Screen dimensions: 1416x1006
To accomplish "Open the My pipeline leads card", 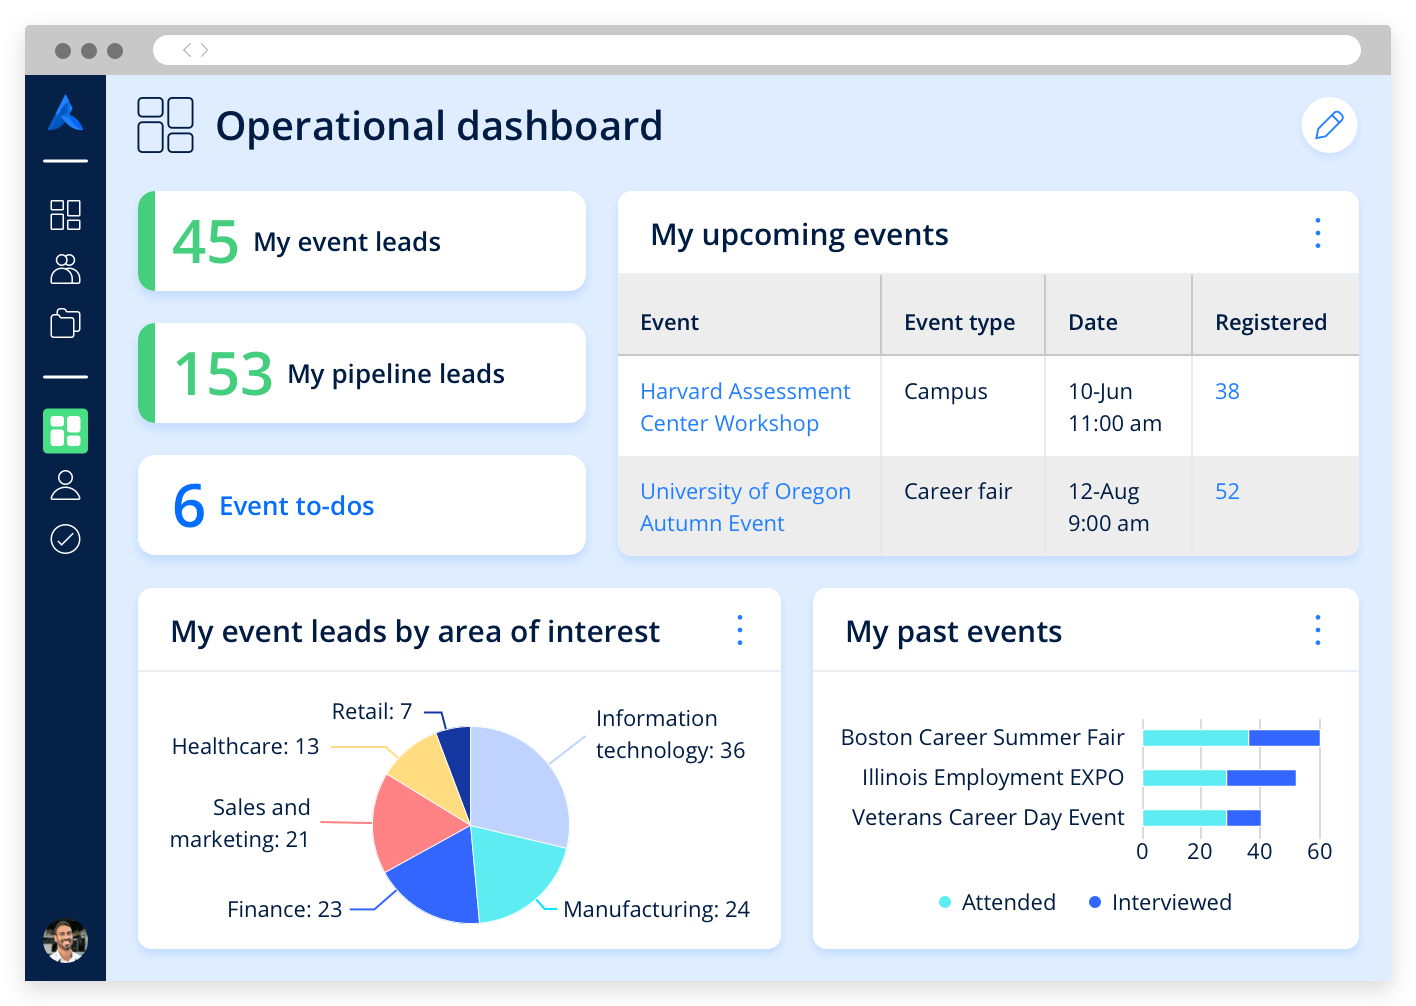I will pos(362,373).
